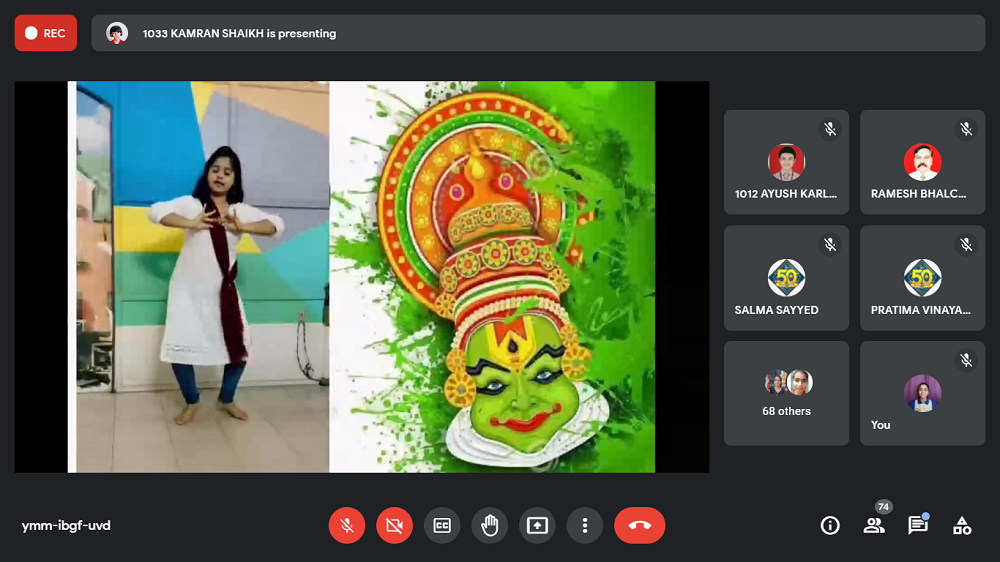Turn on the camera
Image resolution: width=1000 pixels, height=562 pixels.
click(394, 525)
